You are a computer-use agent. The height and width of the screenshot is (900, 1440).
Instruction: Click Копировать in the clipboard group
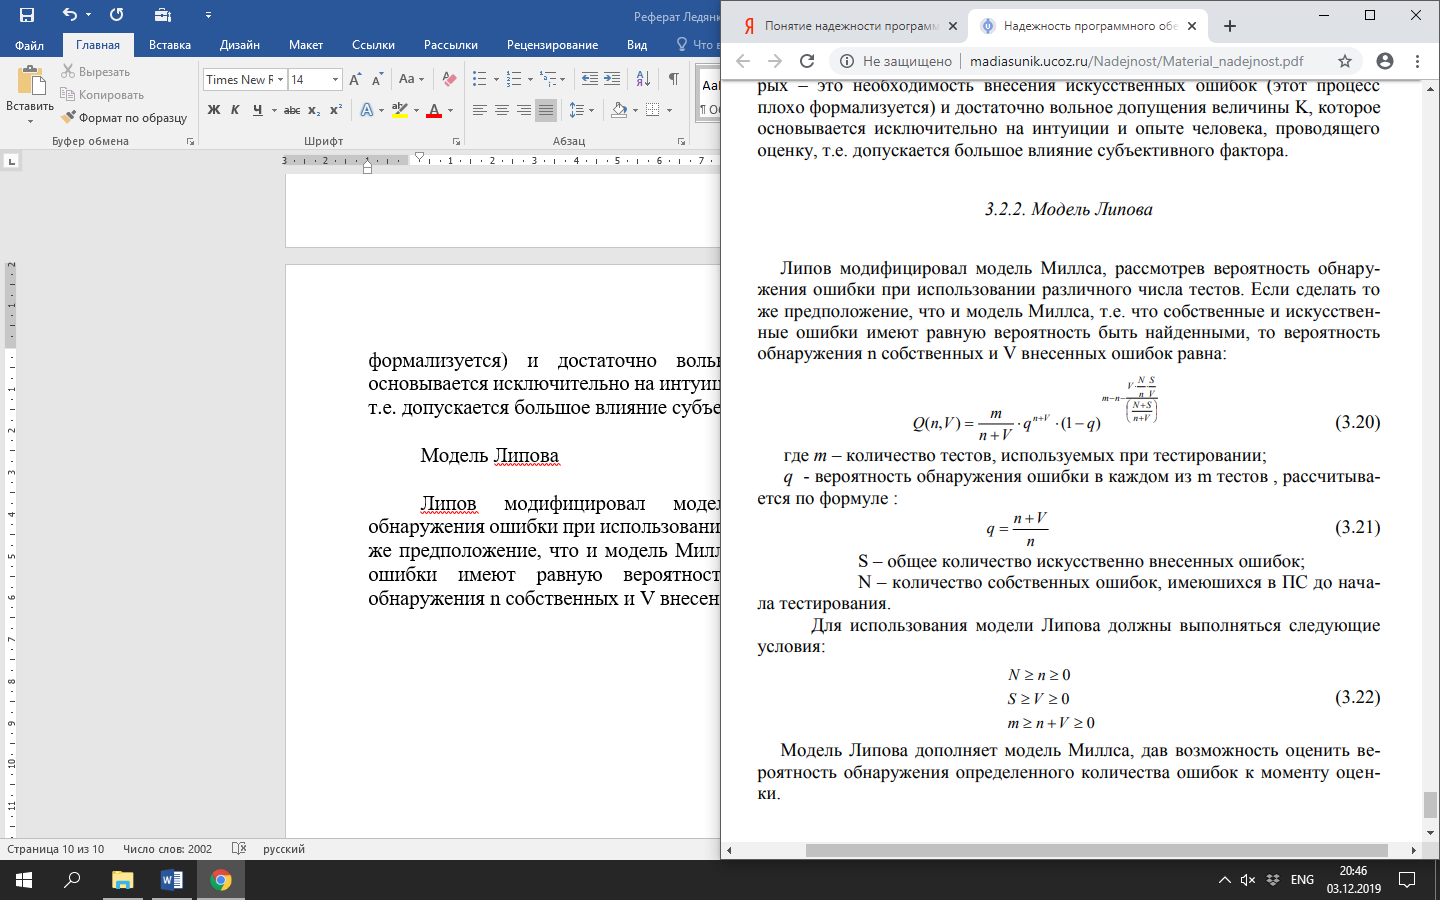pyautogui.click(x=102, y=95)
